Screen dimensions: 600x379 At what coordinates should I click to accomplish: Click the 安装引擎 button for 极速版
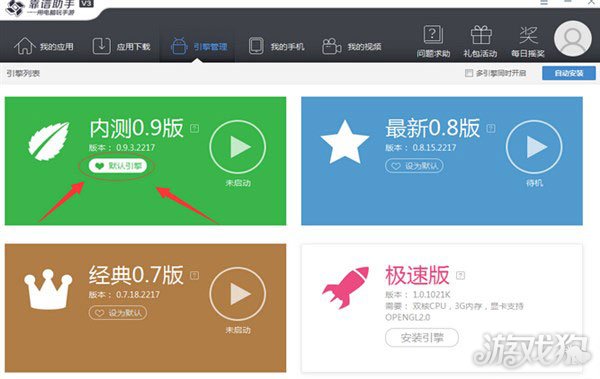point(422,338)
